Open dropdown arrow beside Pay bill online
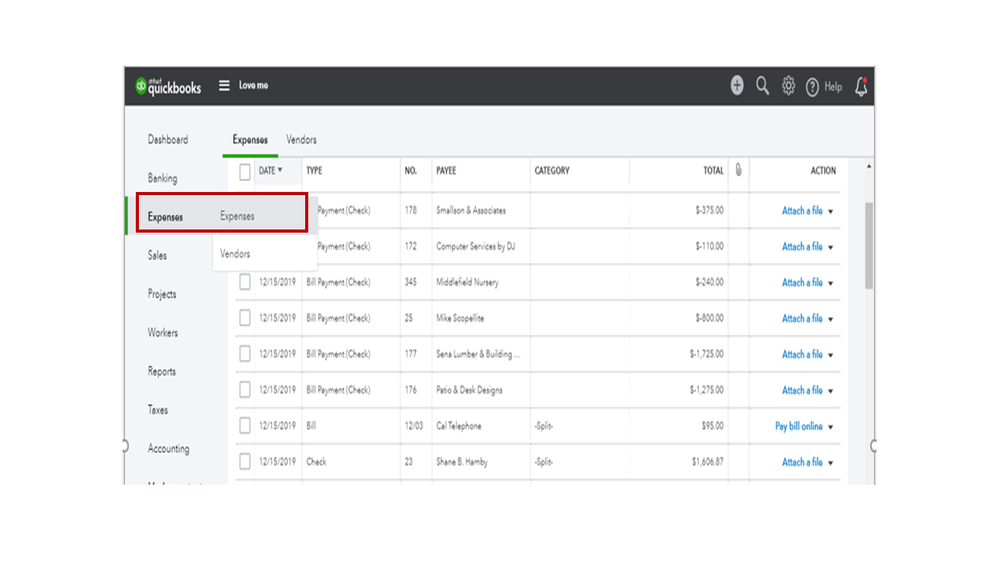Image resolution: width=999 pixels, height=562 pixels. [831, 427]
